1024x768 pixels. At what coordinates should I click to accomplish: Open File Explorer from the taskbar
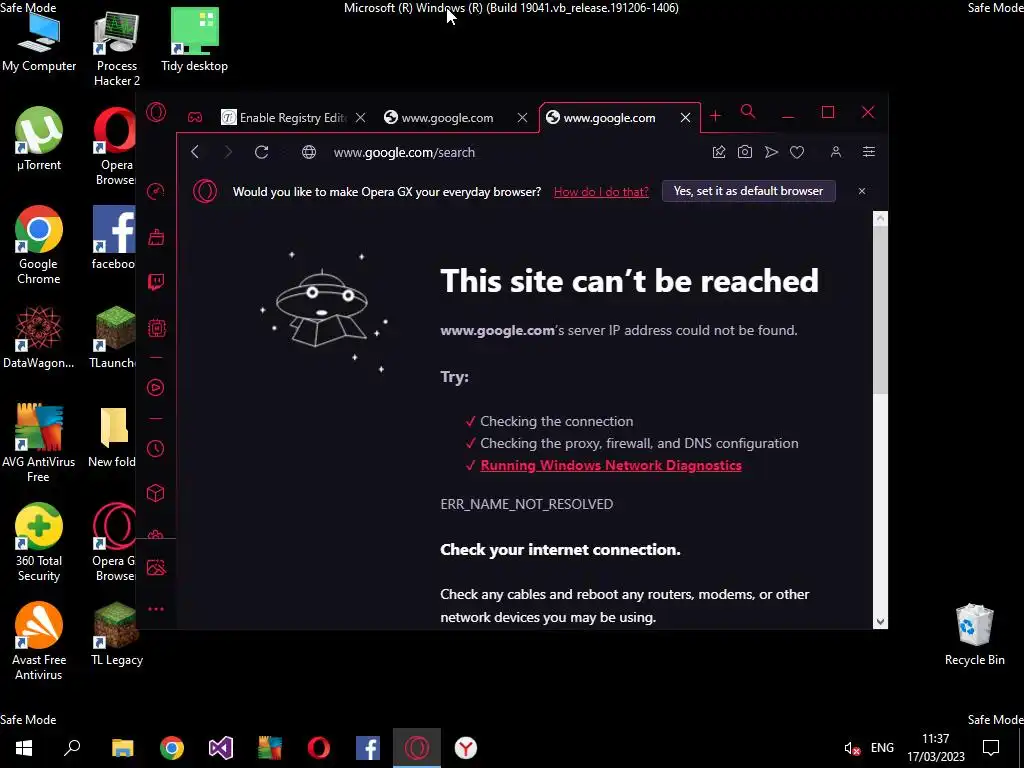tap(122, 748)
